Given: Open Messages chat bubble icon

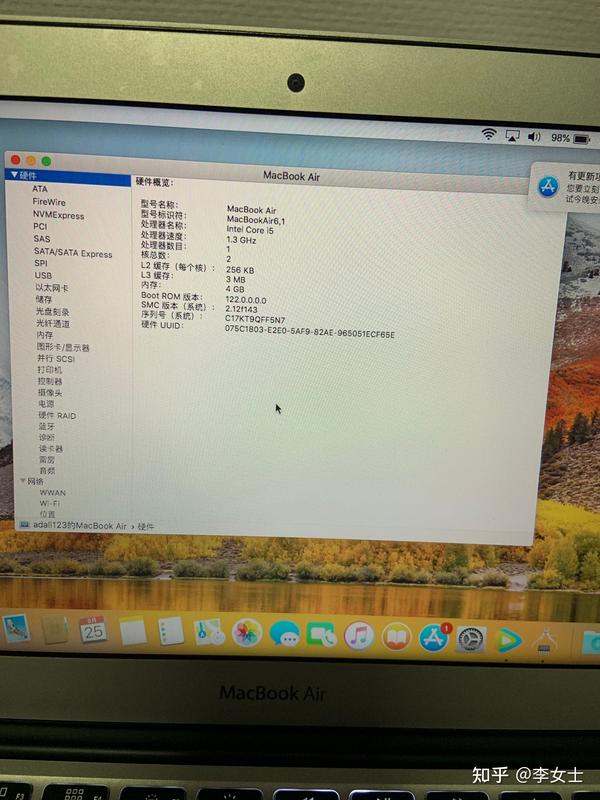Looking at the screenshot, I should [284, 634].
